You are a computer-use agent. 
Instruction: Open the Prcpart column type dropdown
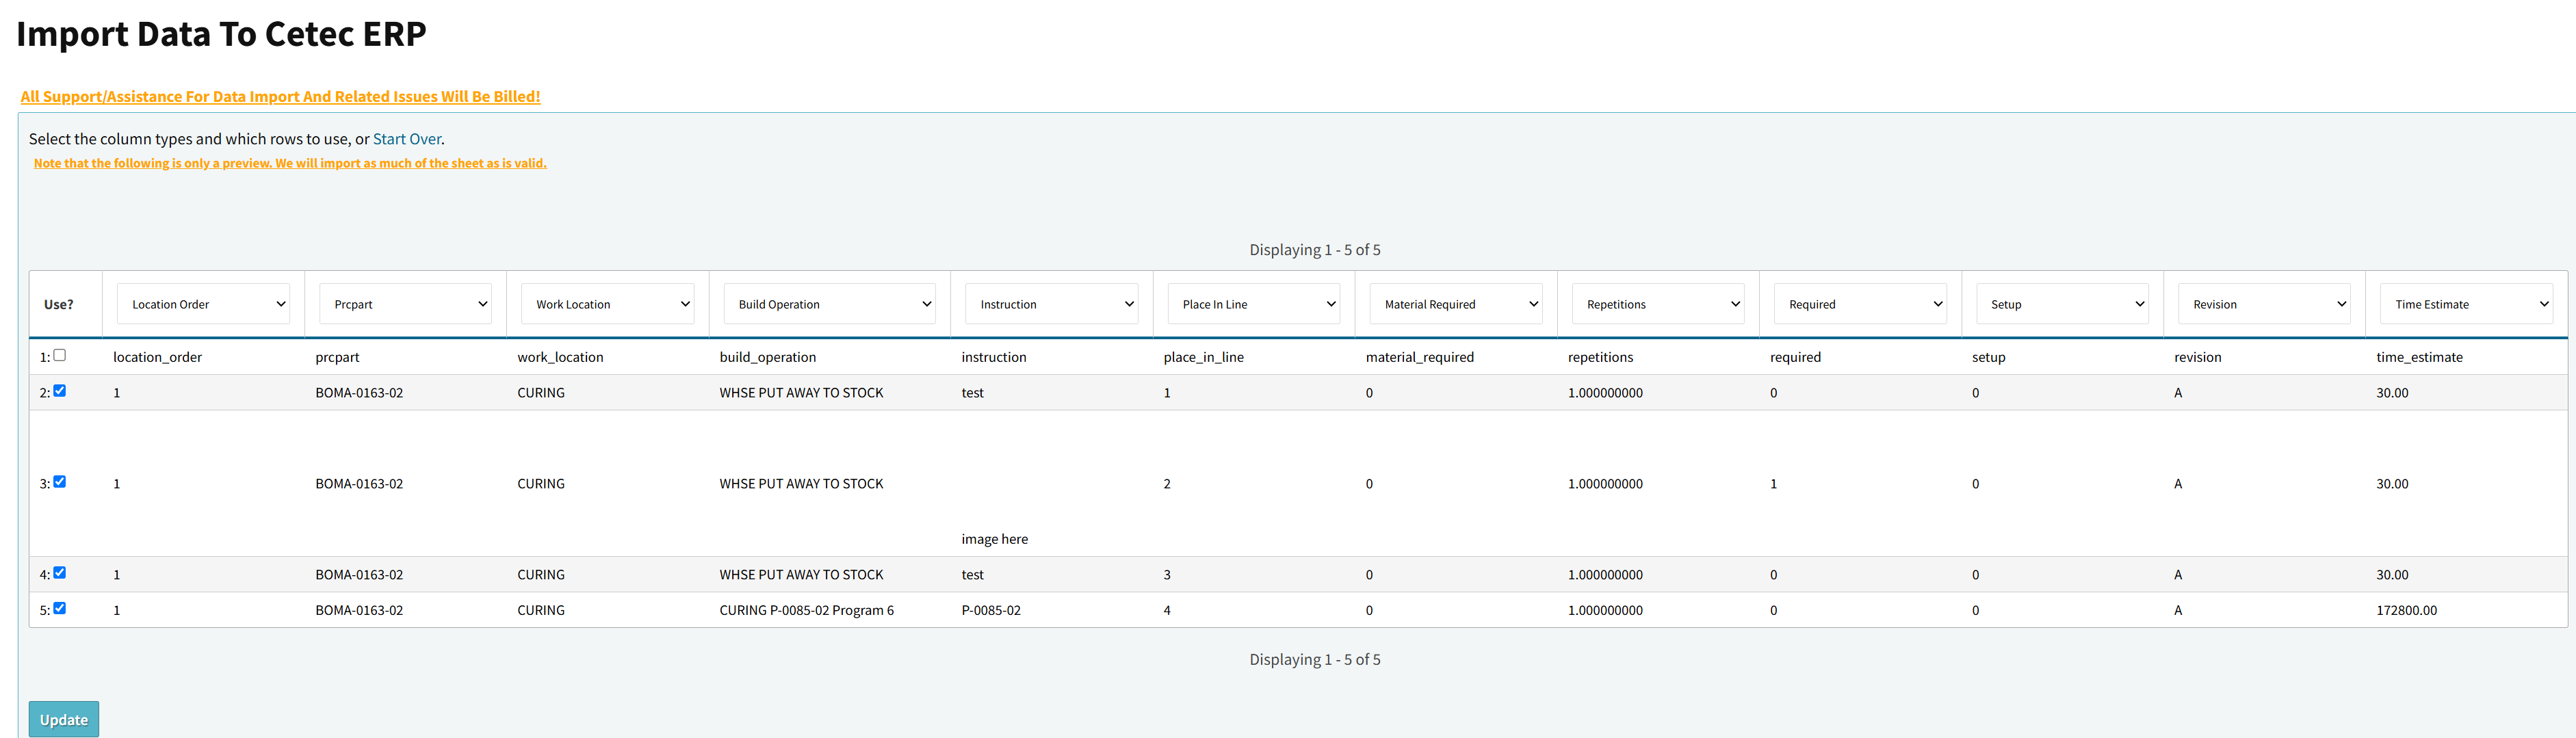pyautogui.click(x=405, y=304)
